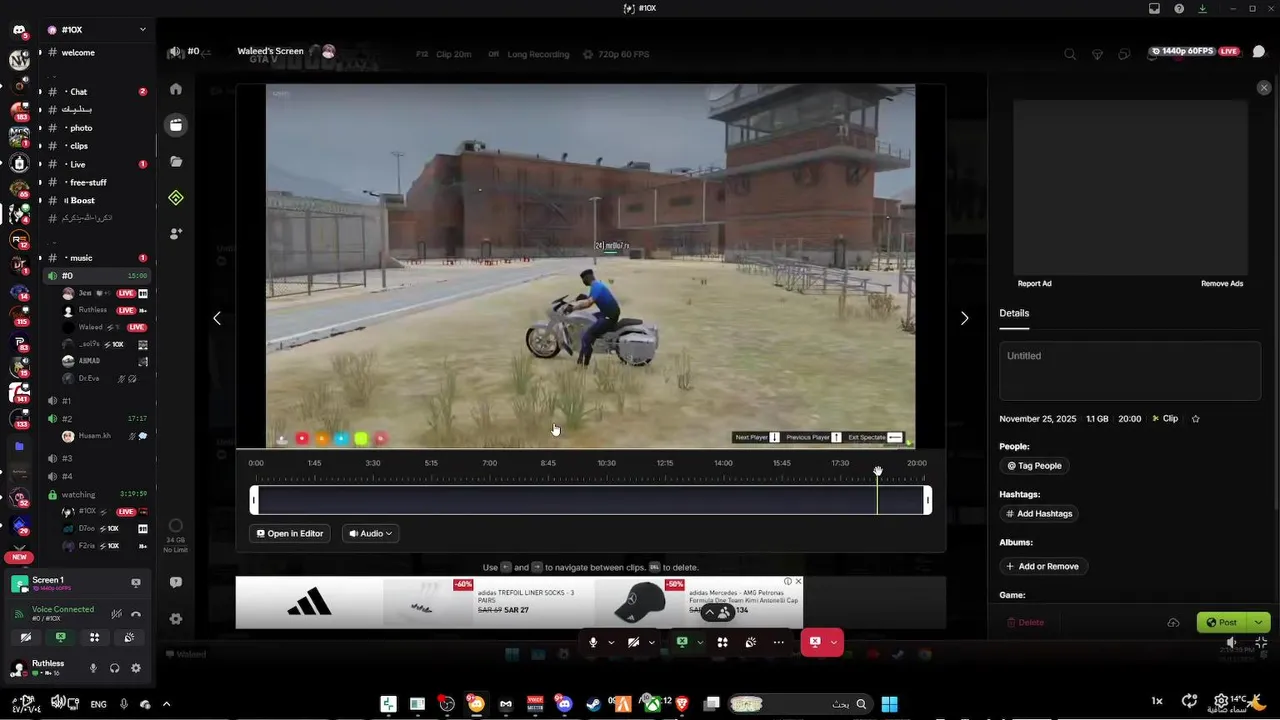Select the Details tab
Screen dimensions: 1280x720
coord(1014,313)
